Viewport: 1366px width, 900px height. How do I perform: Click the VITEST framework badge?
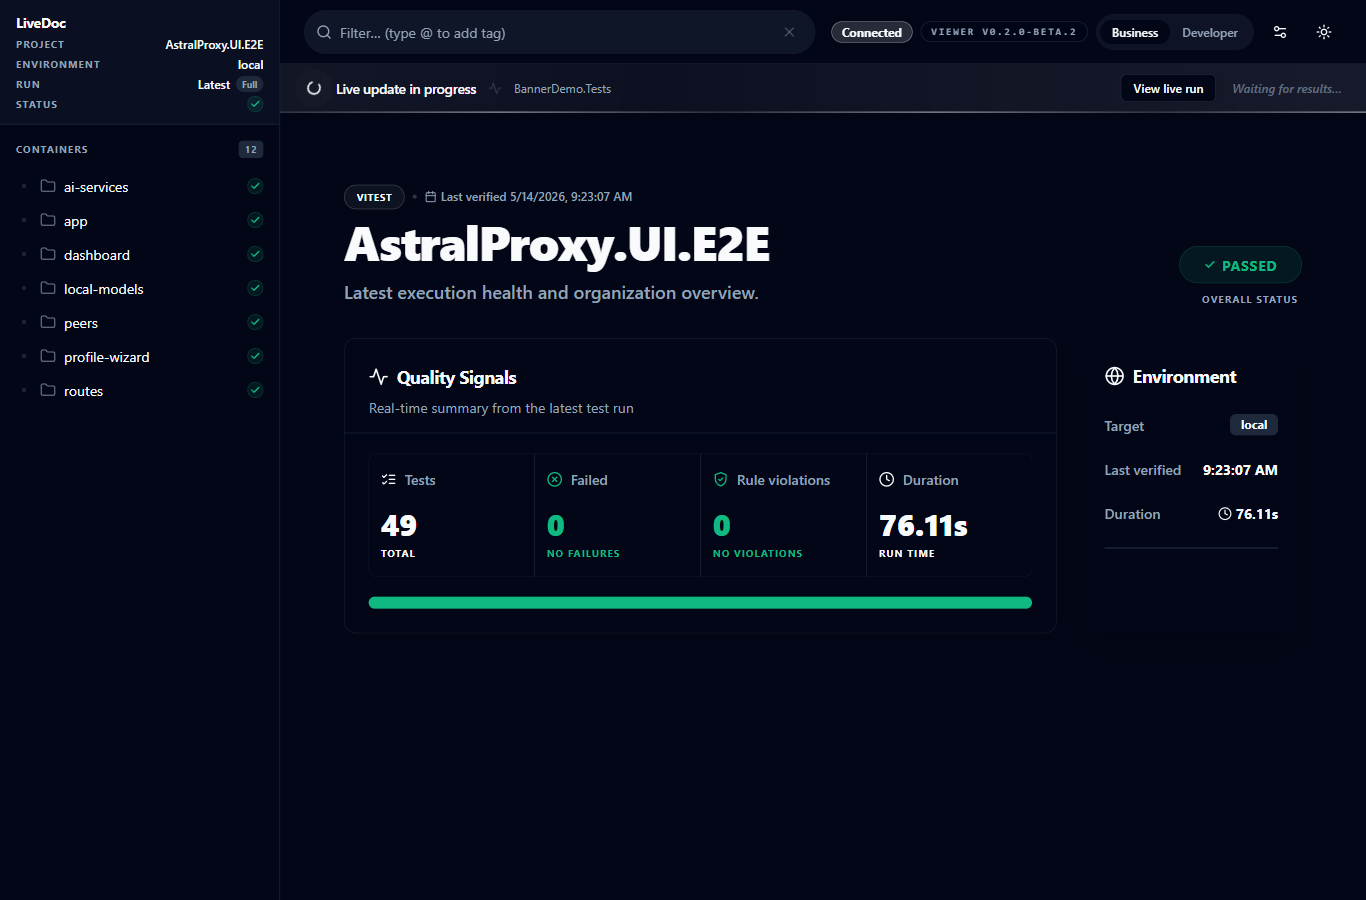click(374, 197)
